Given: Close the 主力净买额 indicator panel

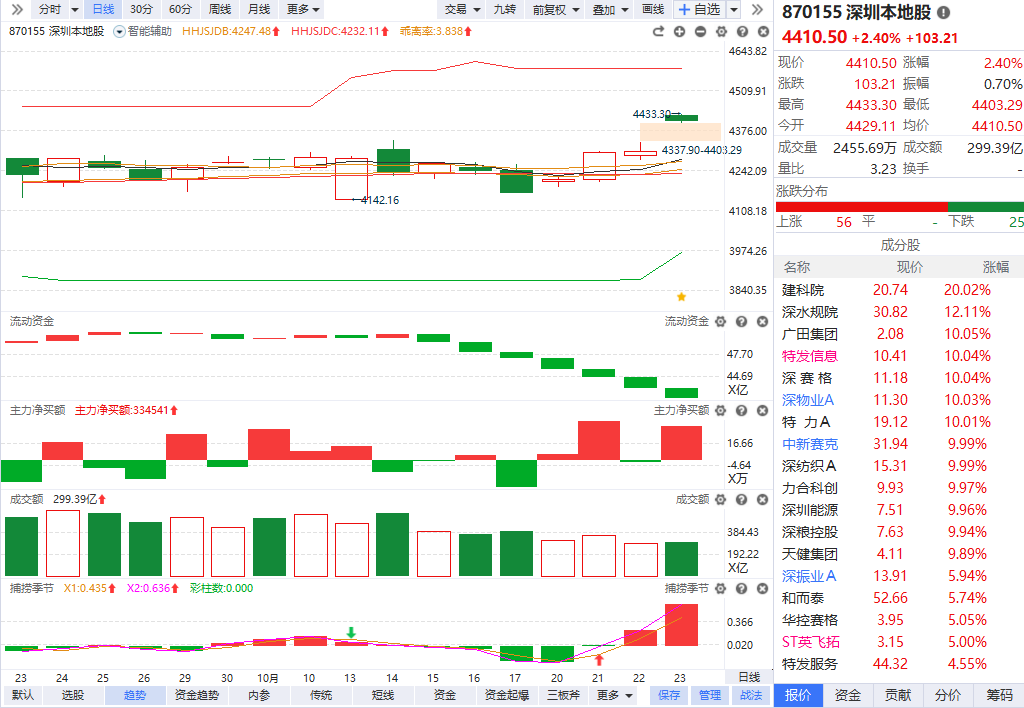Looking at the screenshot, I should (762, 410).
